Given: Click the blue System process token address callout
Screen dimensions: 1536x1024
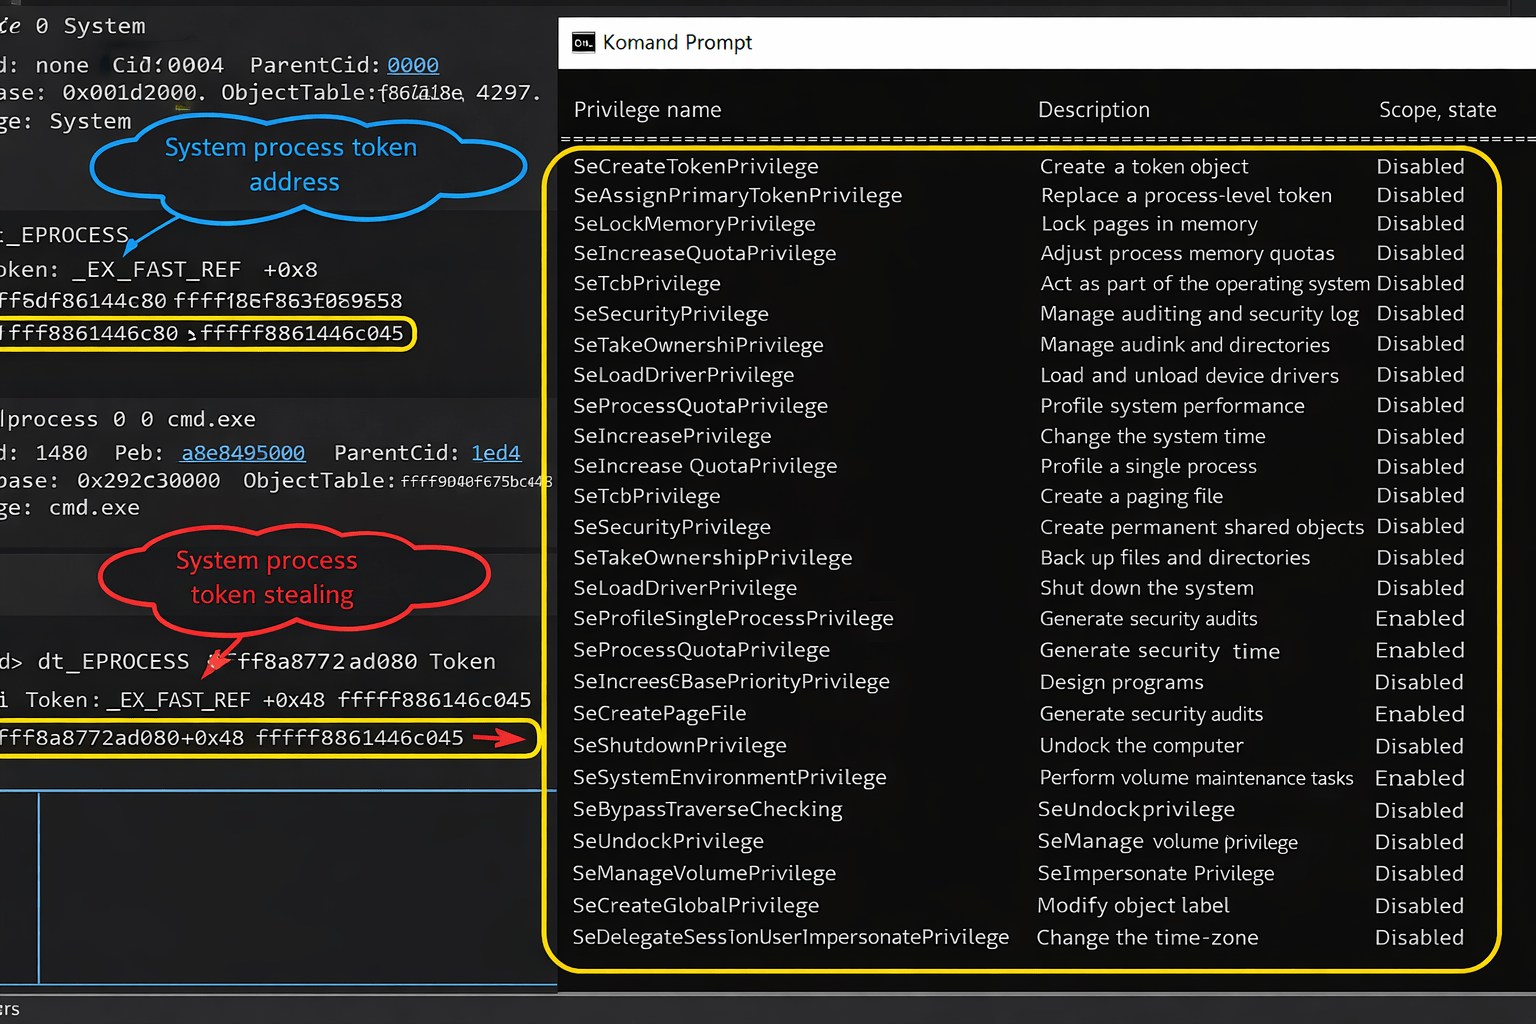Looking at the screenshot, I should (x=293, y=165).
